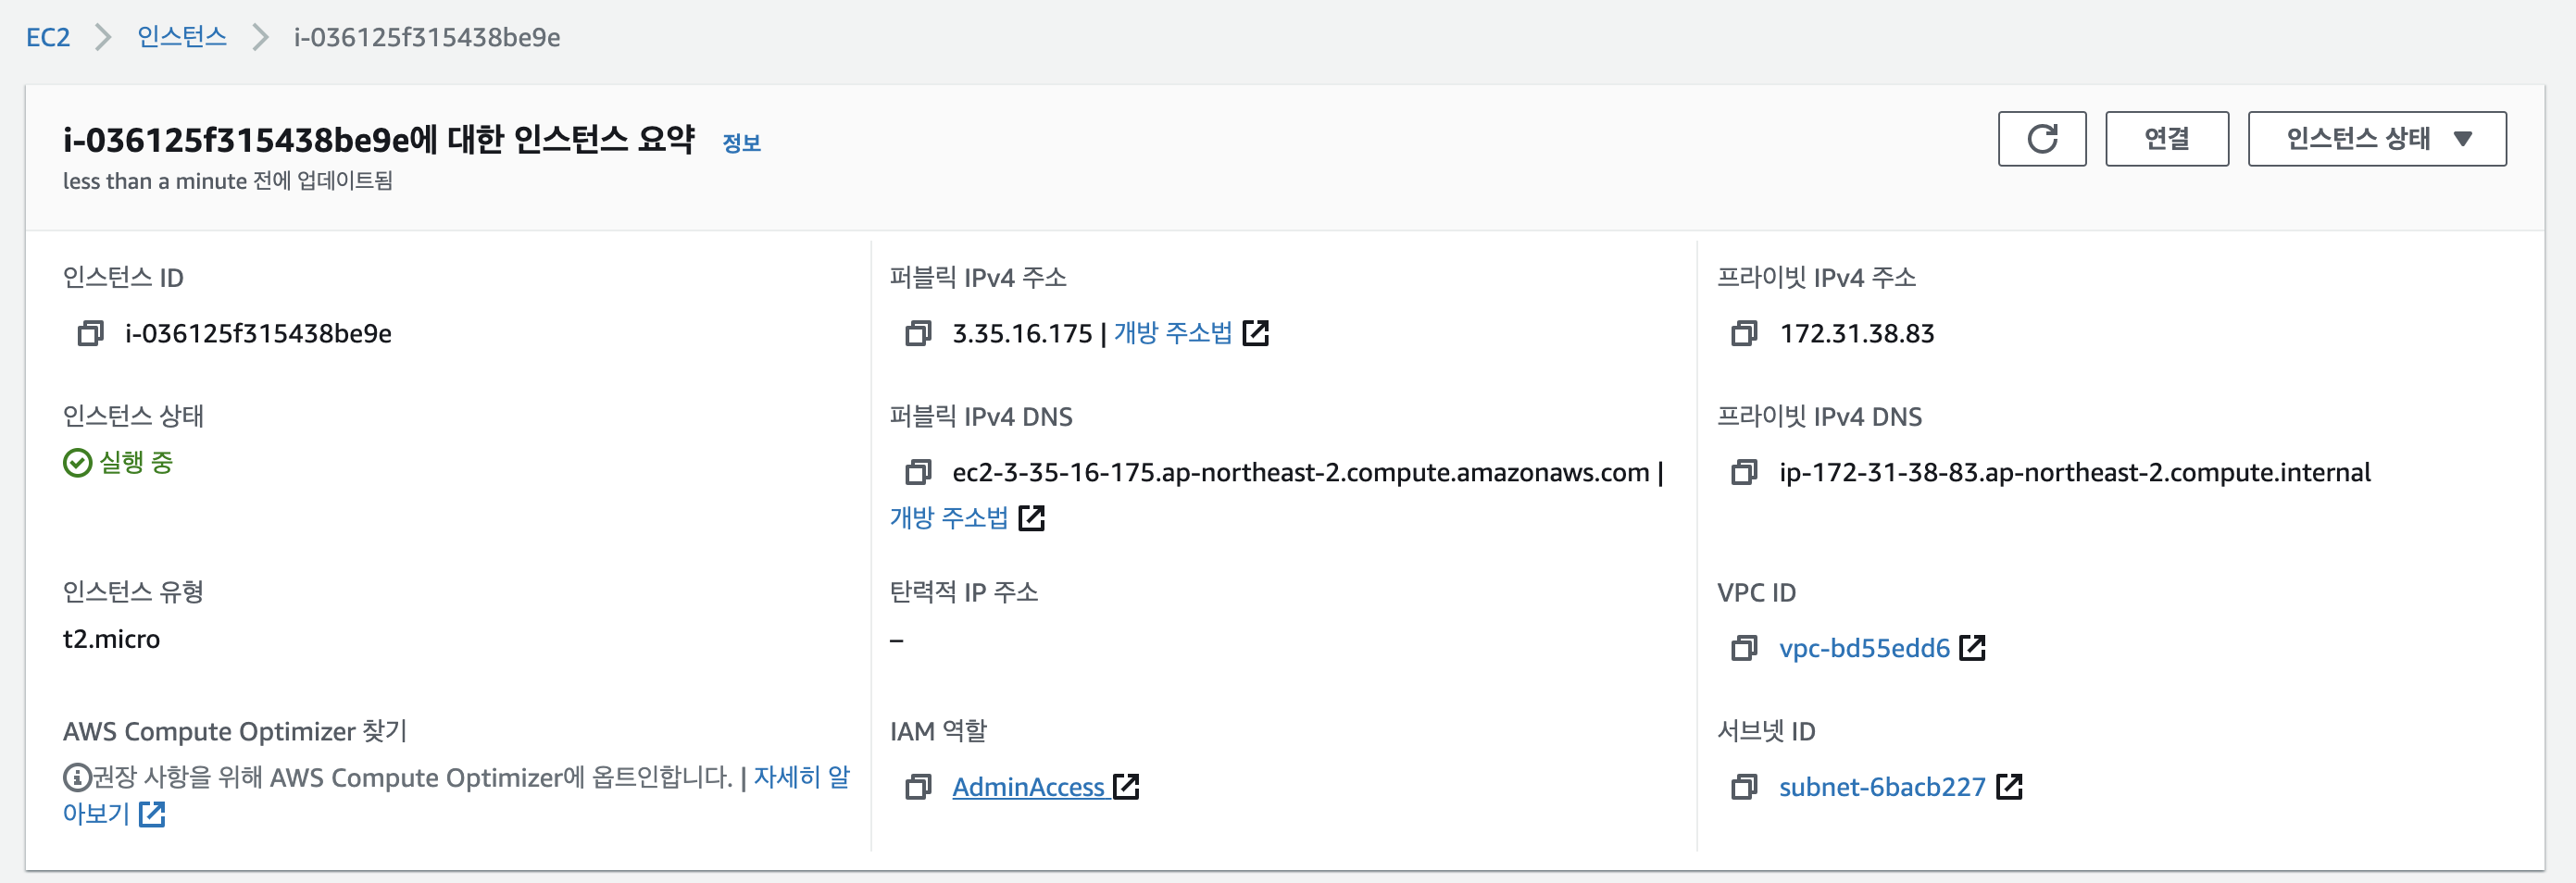Screen dimensions: 2576x883
Task: Open subnet-6bacb227 link
Action: (1881, 787)
